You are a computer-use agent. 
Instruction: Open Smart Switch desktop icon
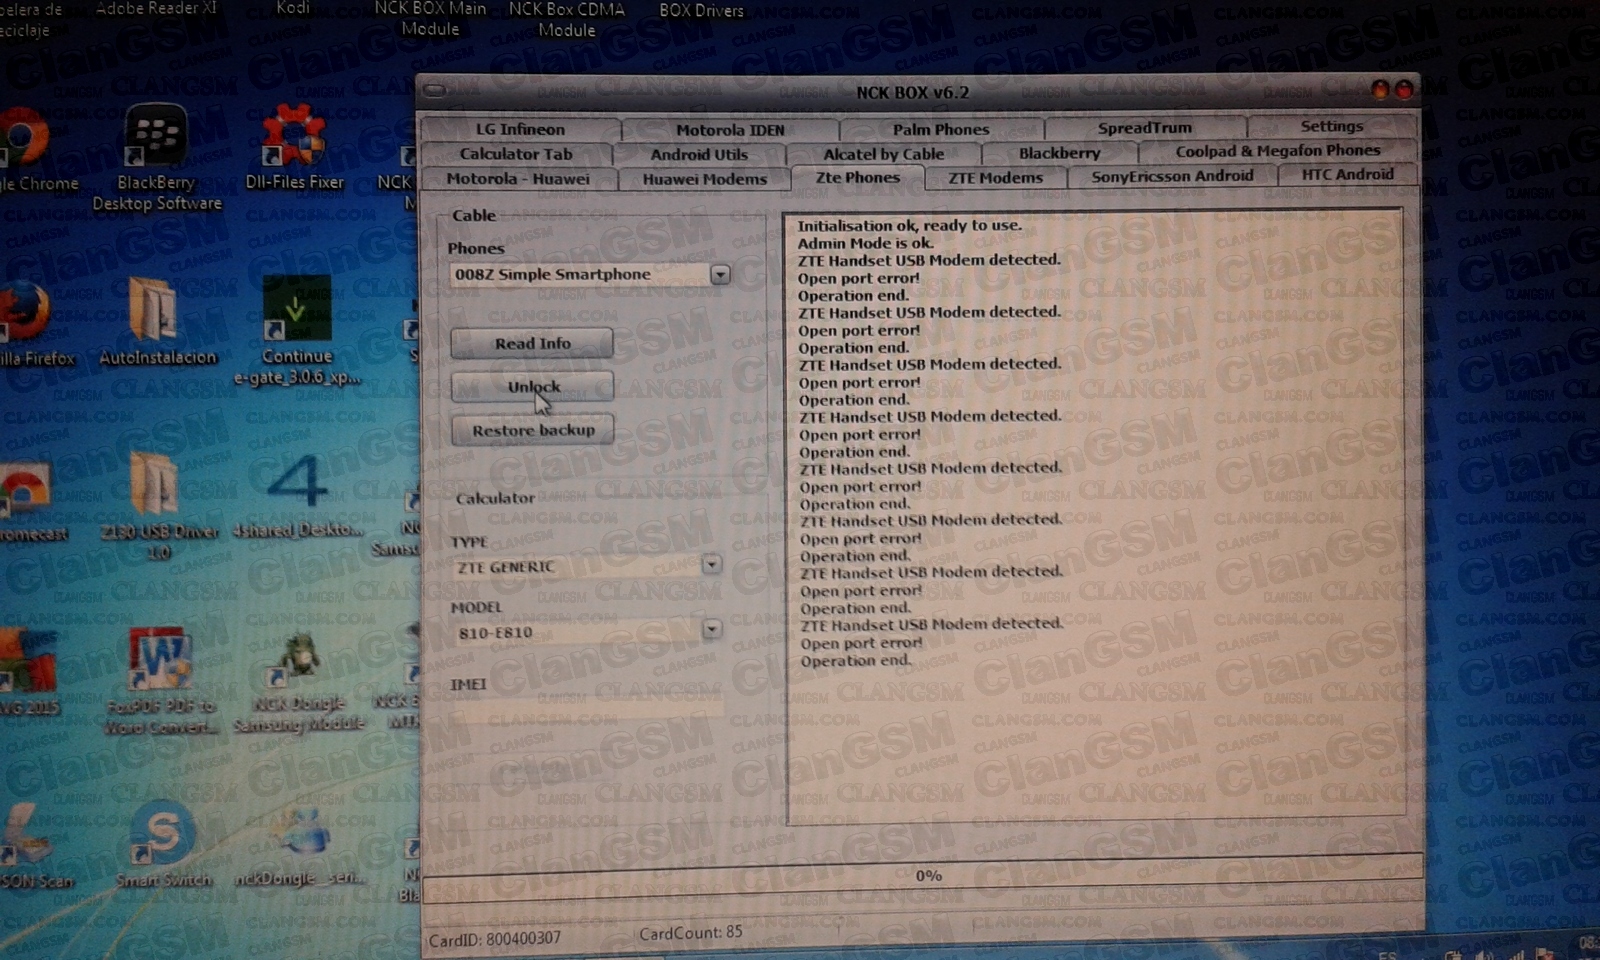pos(163,844)
